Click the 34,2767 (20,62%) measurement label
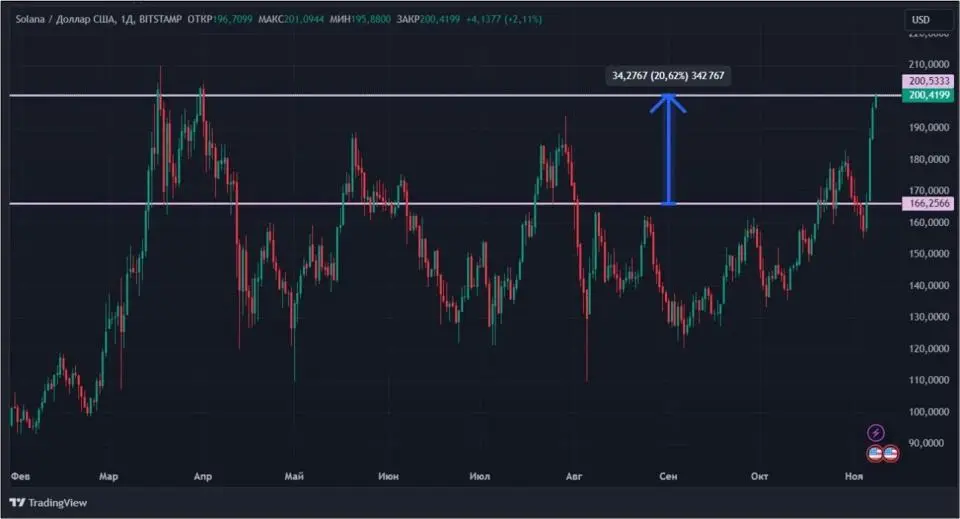The height and width of the screenshot is (519, 960). [669, 76]
